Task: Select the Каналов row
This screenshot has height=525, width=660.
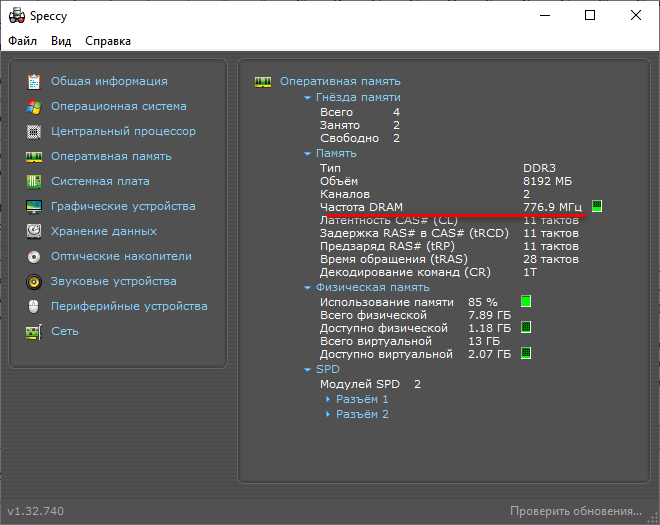Action: 425,194
